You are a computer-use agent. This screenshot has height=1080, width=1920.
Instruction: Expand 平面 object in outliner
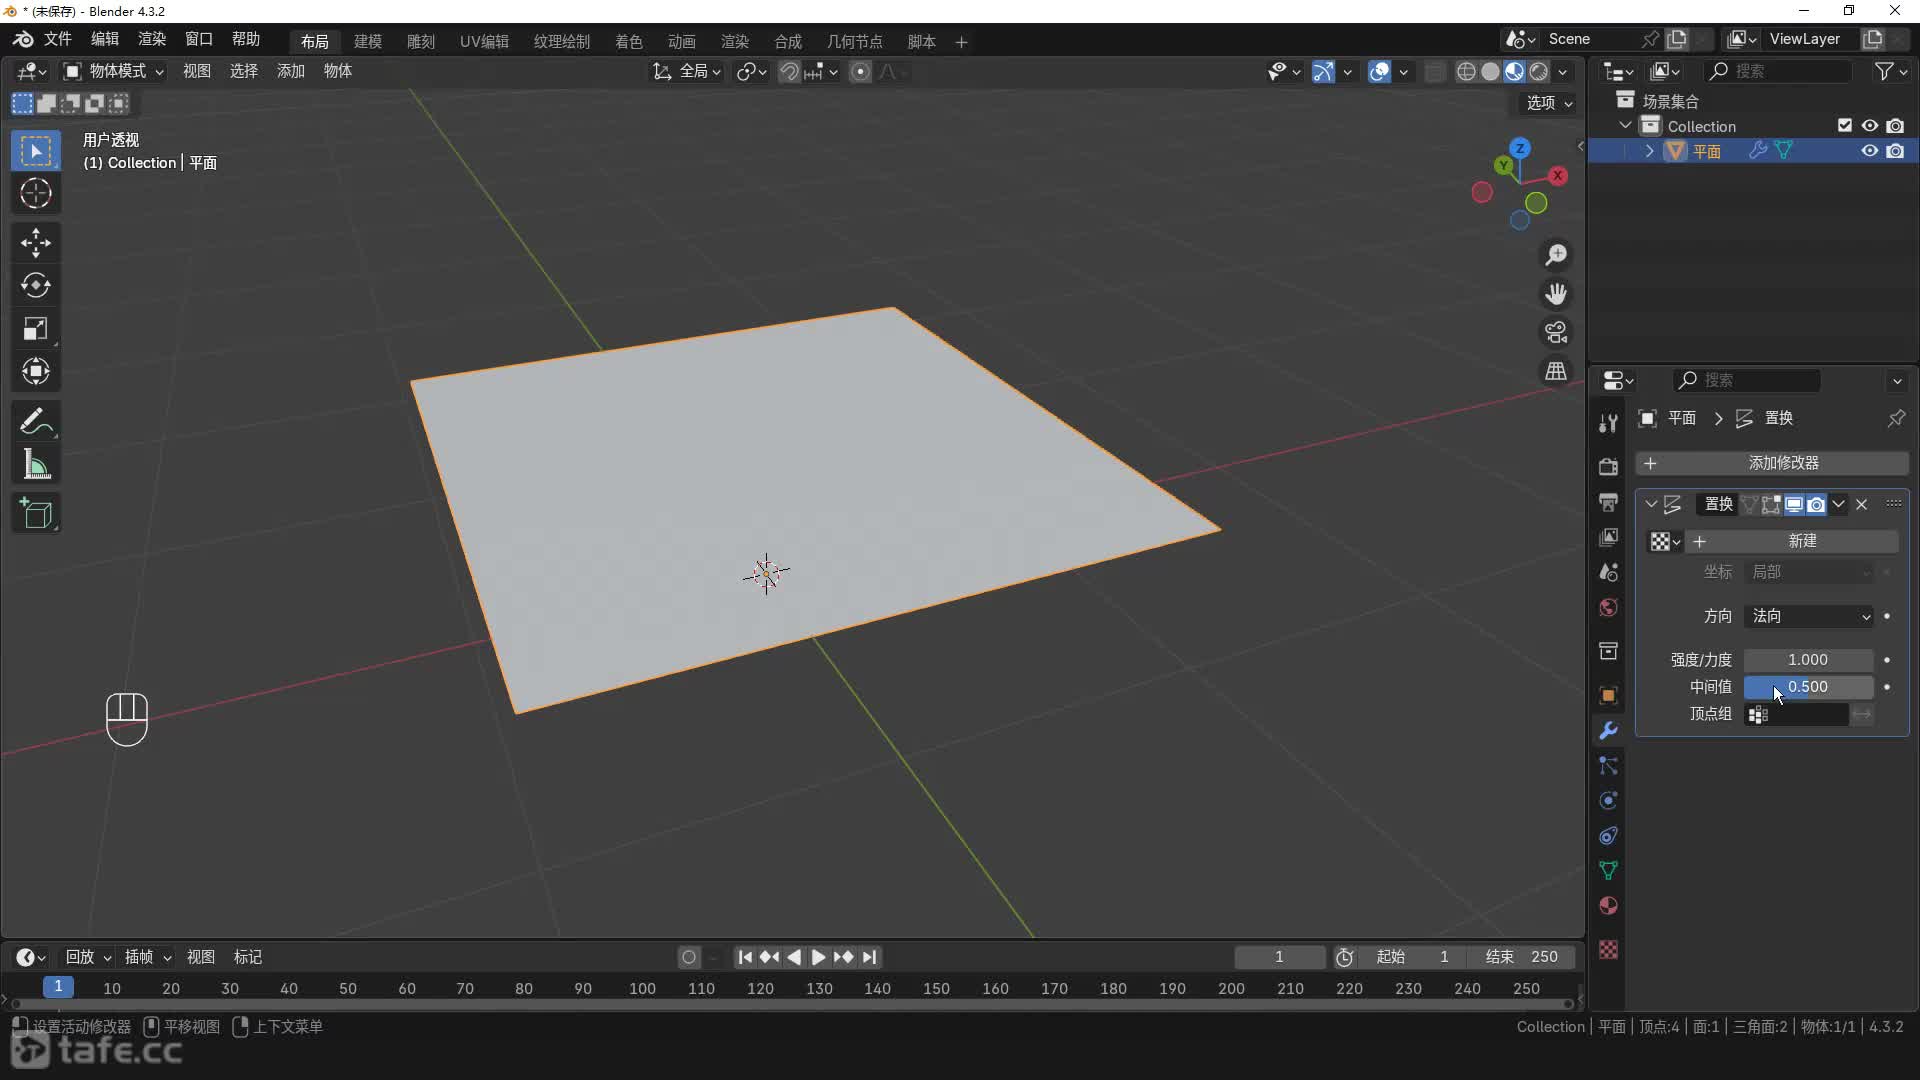(x=1649, y=151)
